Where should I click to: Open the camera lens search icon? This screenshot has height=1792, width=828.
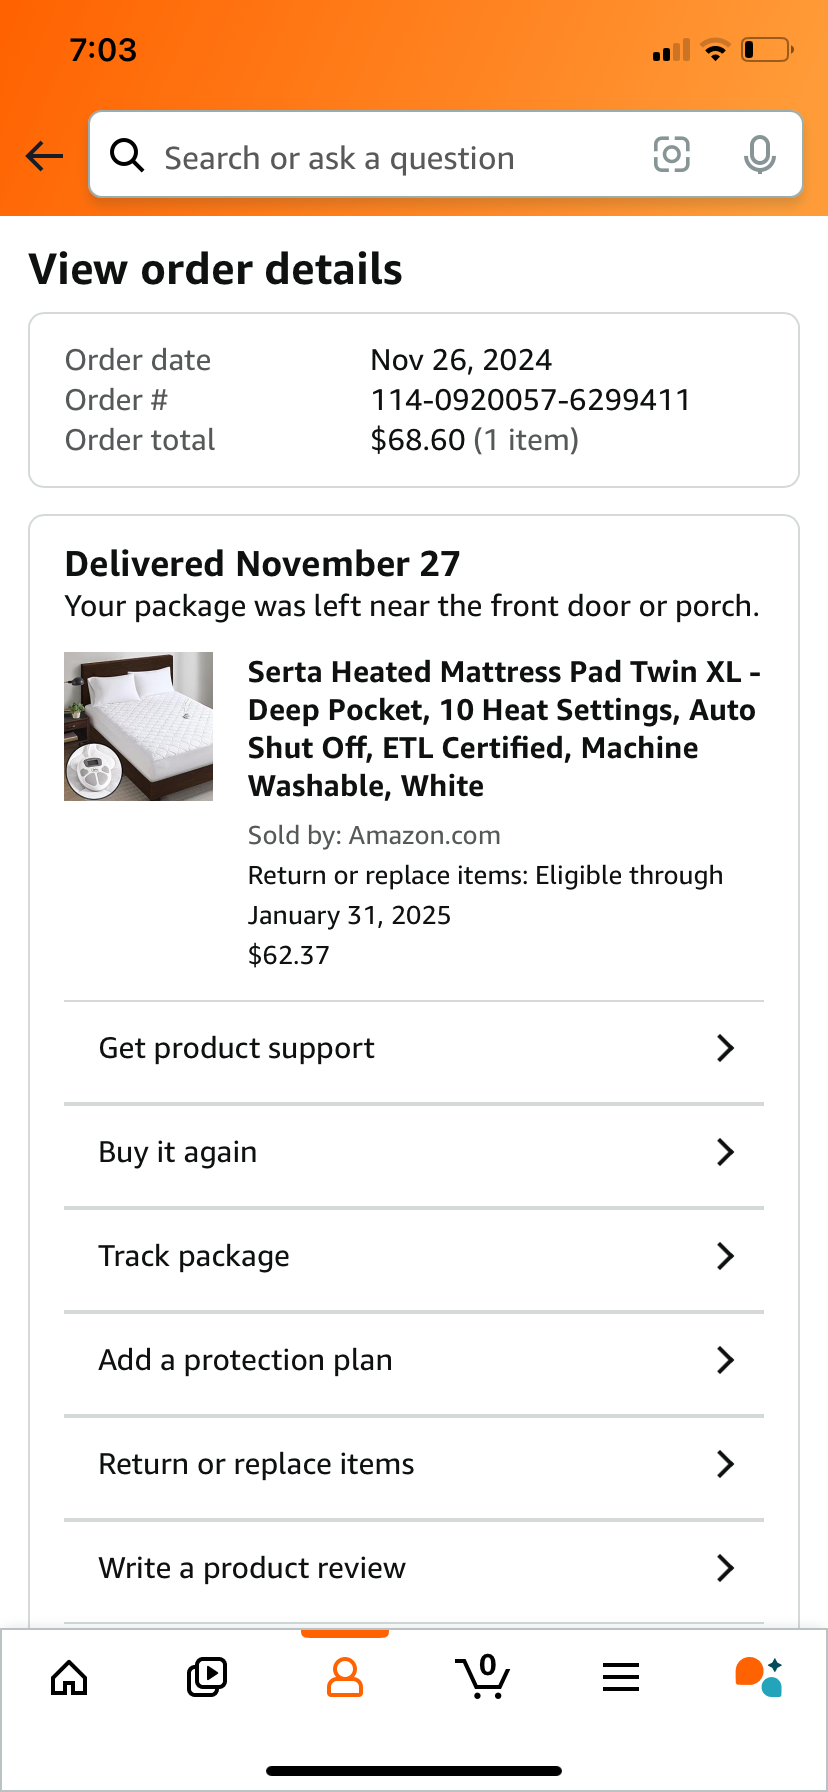point(672,155)
